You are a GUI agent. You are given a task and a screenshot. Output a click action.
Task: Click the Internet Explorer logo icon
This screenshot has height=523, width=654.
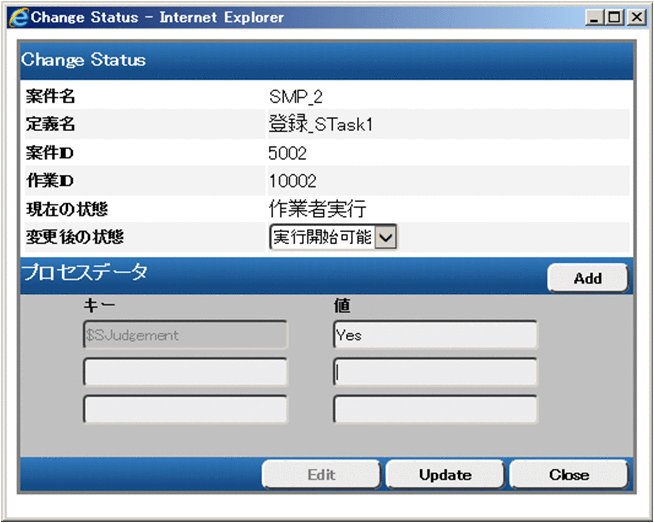point(18,17)
